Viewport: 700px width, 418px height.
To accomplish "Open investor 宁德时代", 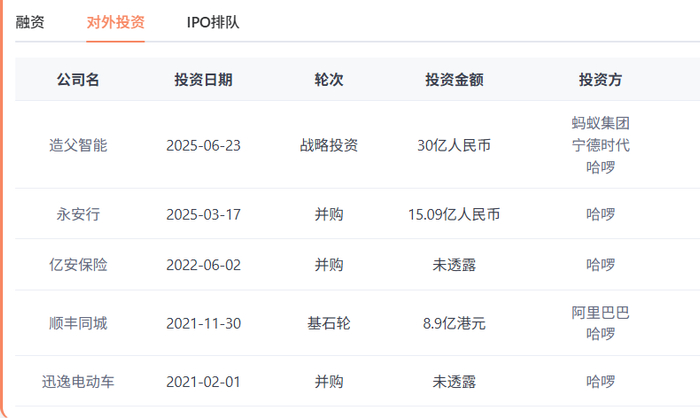I will coord(600,145).
